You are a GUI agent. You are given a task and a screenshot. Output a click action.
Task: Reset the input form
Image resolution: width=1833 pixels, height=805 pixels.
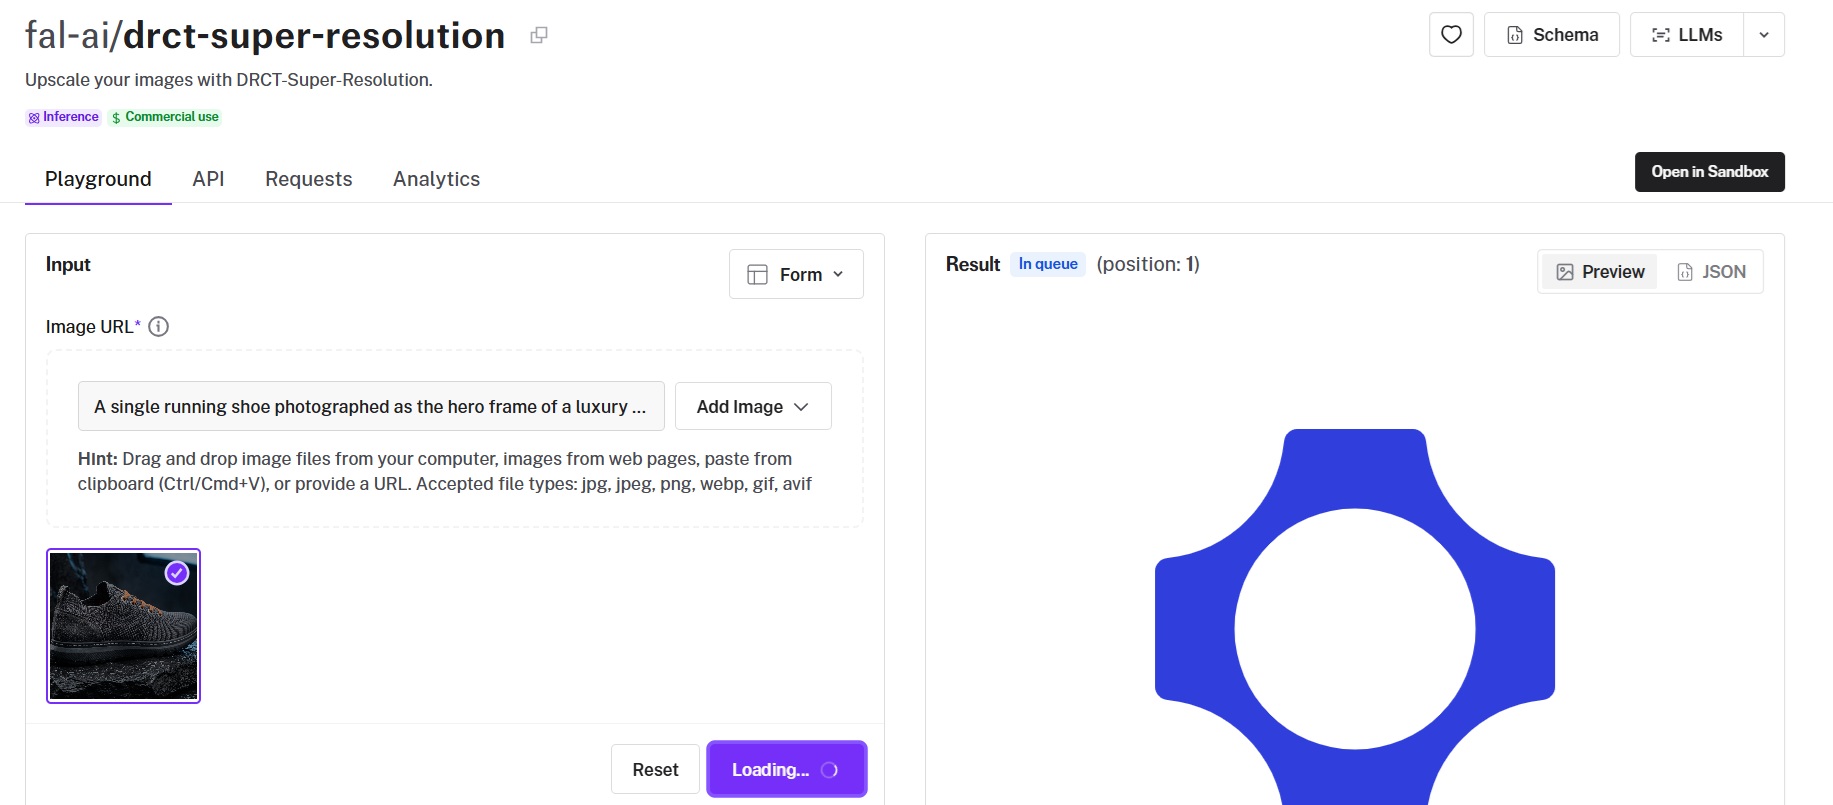point(655,770)
